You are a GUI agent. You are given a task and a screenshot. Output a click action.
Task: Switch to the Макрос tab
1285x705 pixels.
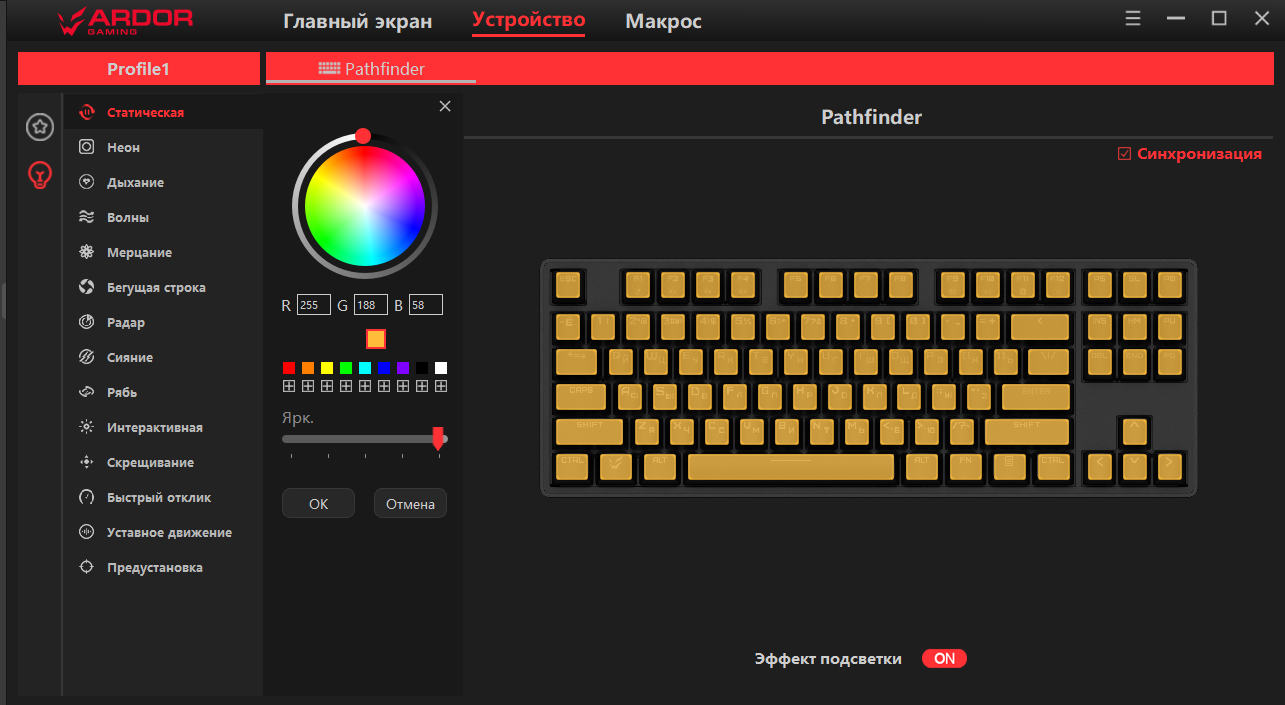click(663, 21)
